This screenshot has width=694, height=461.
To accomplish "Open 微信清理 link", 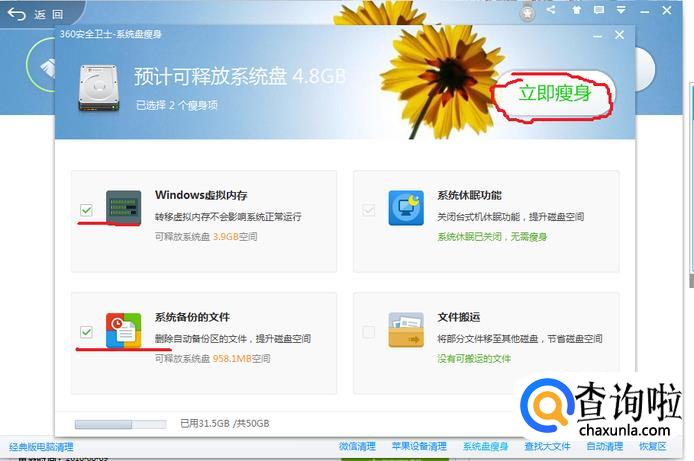I will point(357,446).
